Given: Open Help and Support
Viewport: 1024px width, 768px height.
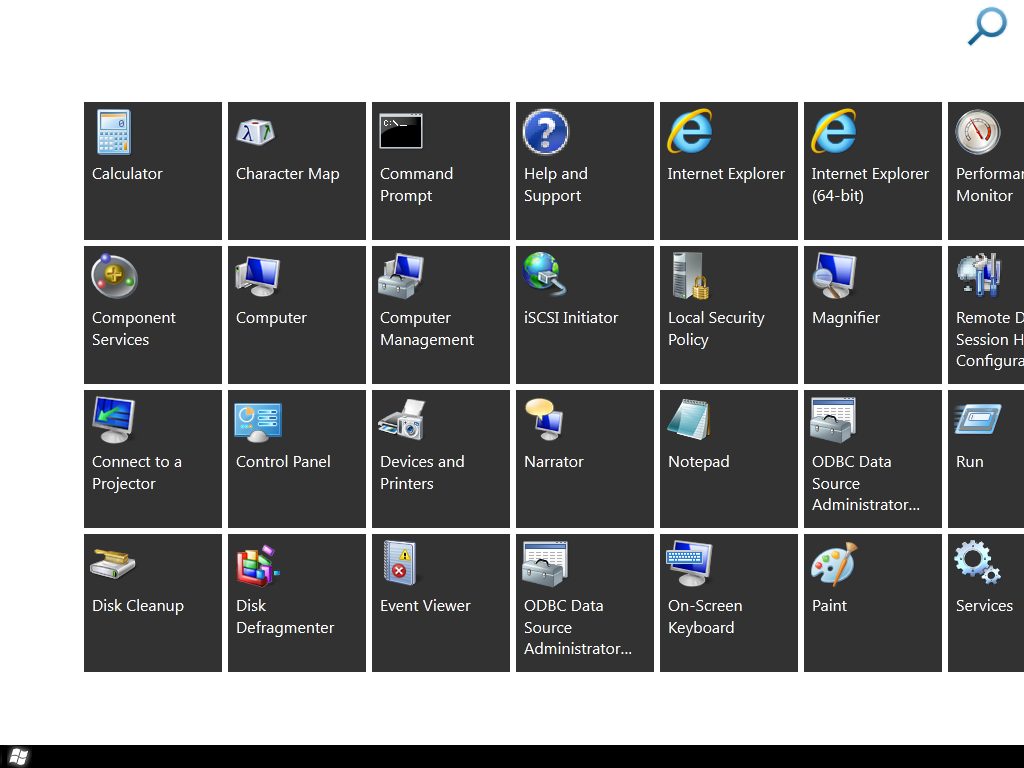Looking at the screenshot, I should point(585,171).
